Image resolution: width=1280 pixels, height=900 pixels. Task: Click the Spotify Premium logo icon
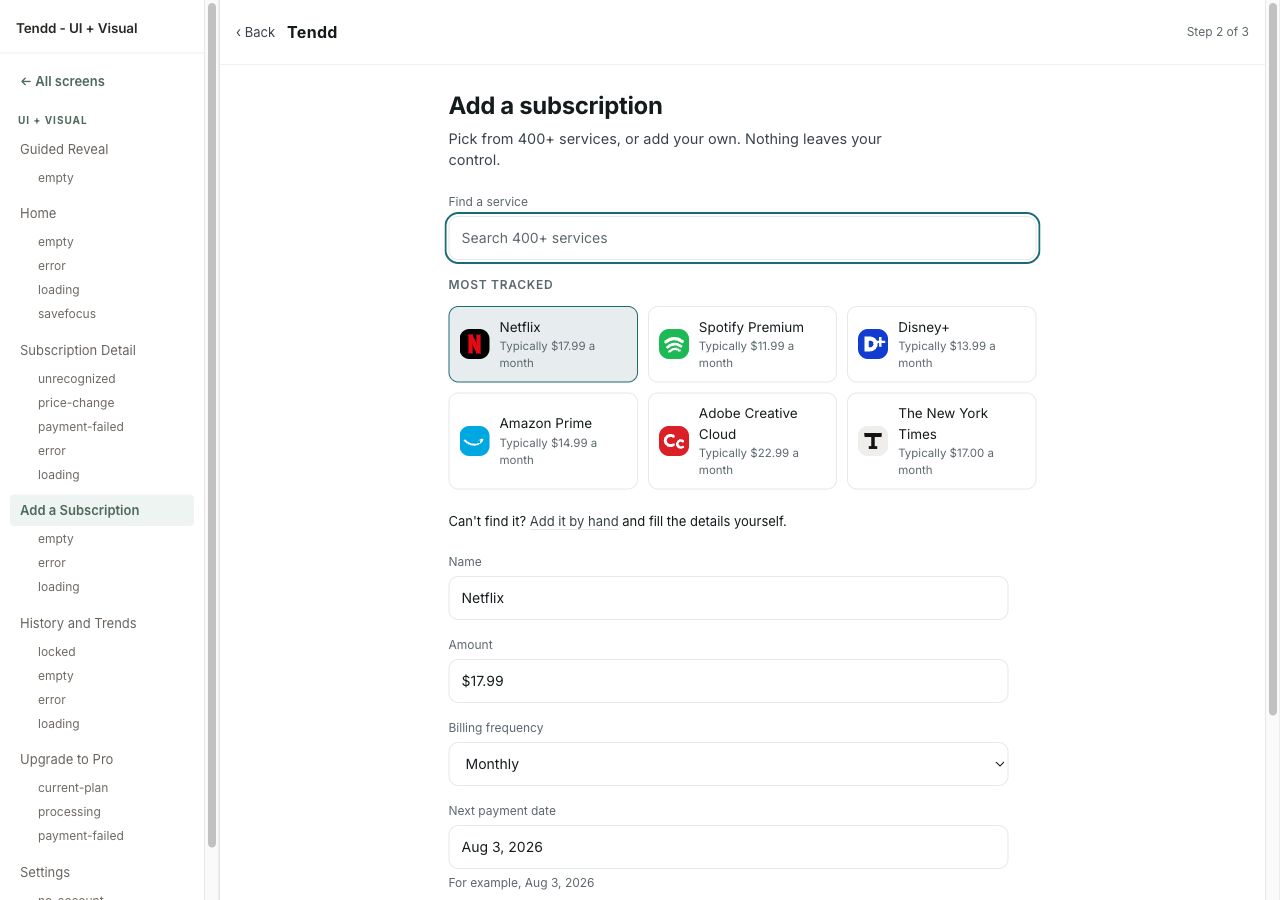(x=674, y=344)
